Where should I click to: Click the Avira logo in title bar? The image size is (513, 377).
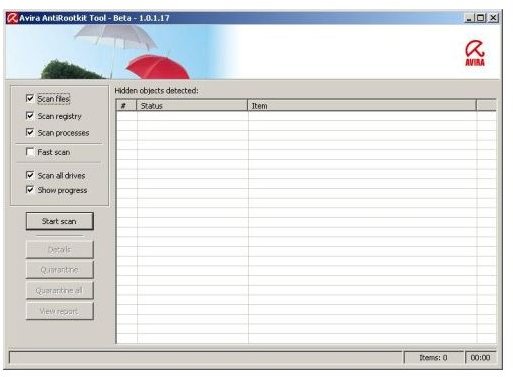(x=12, y=18)
